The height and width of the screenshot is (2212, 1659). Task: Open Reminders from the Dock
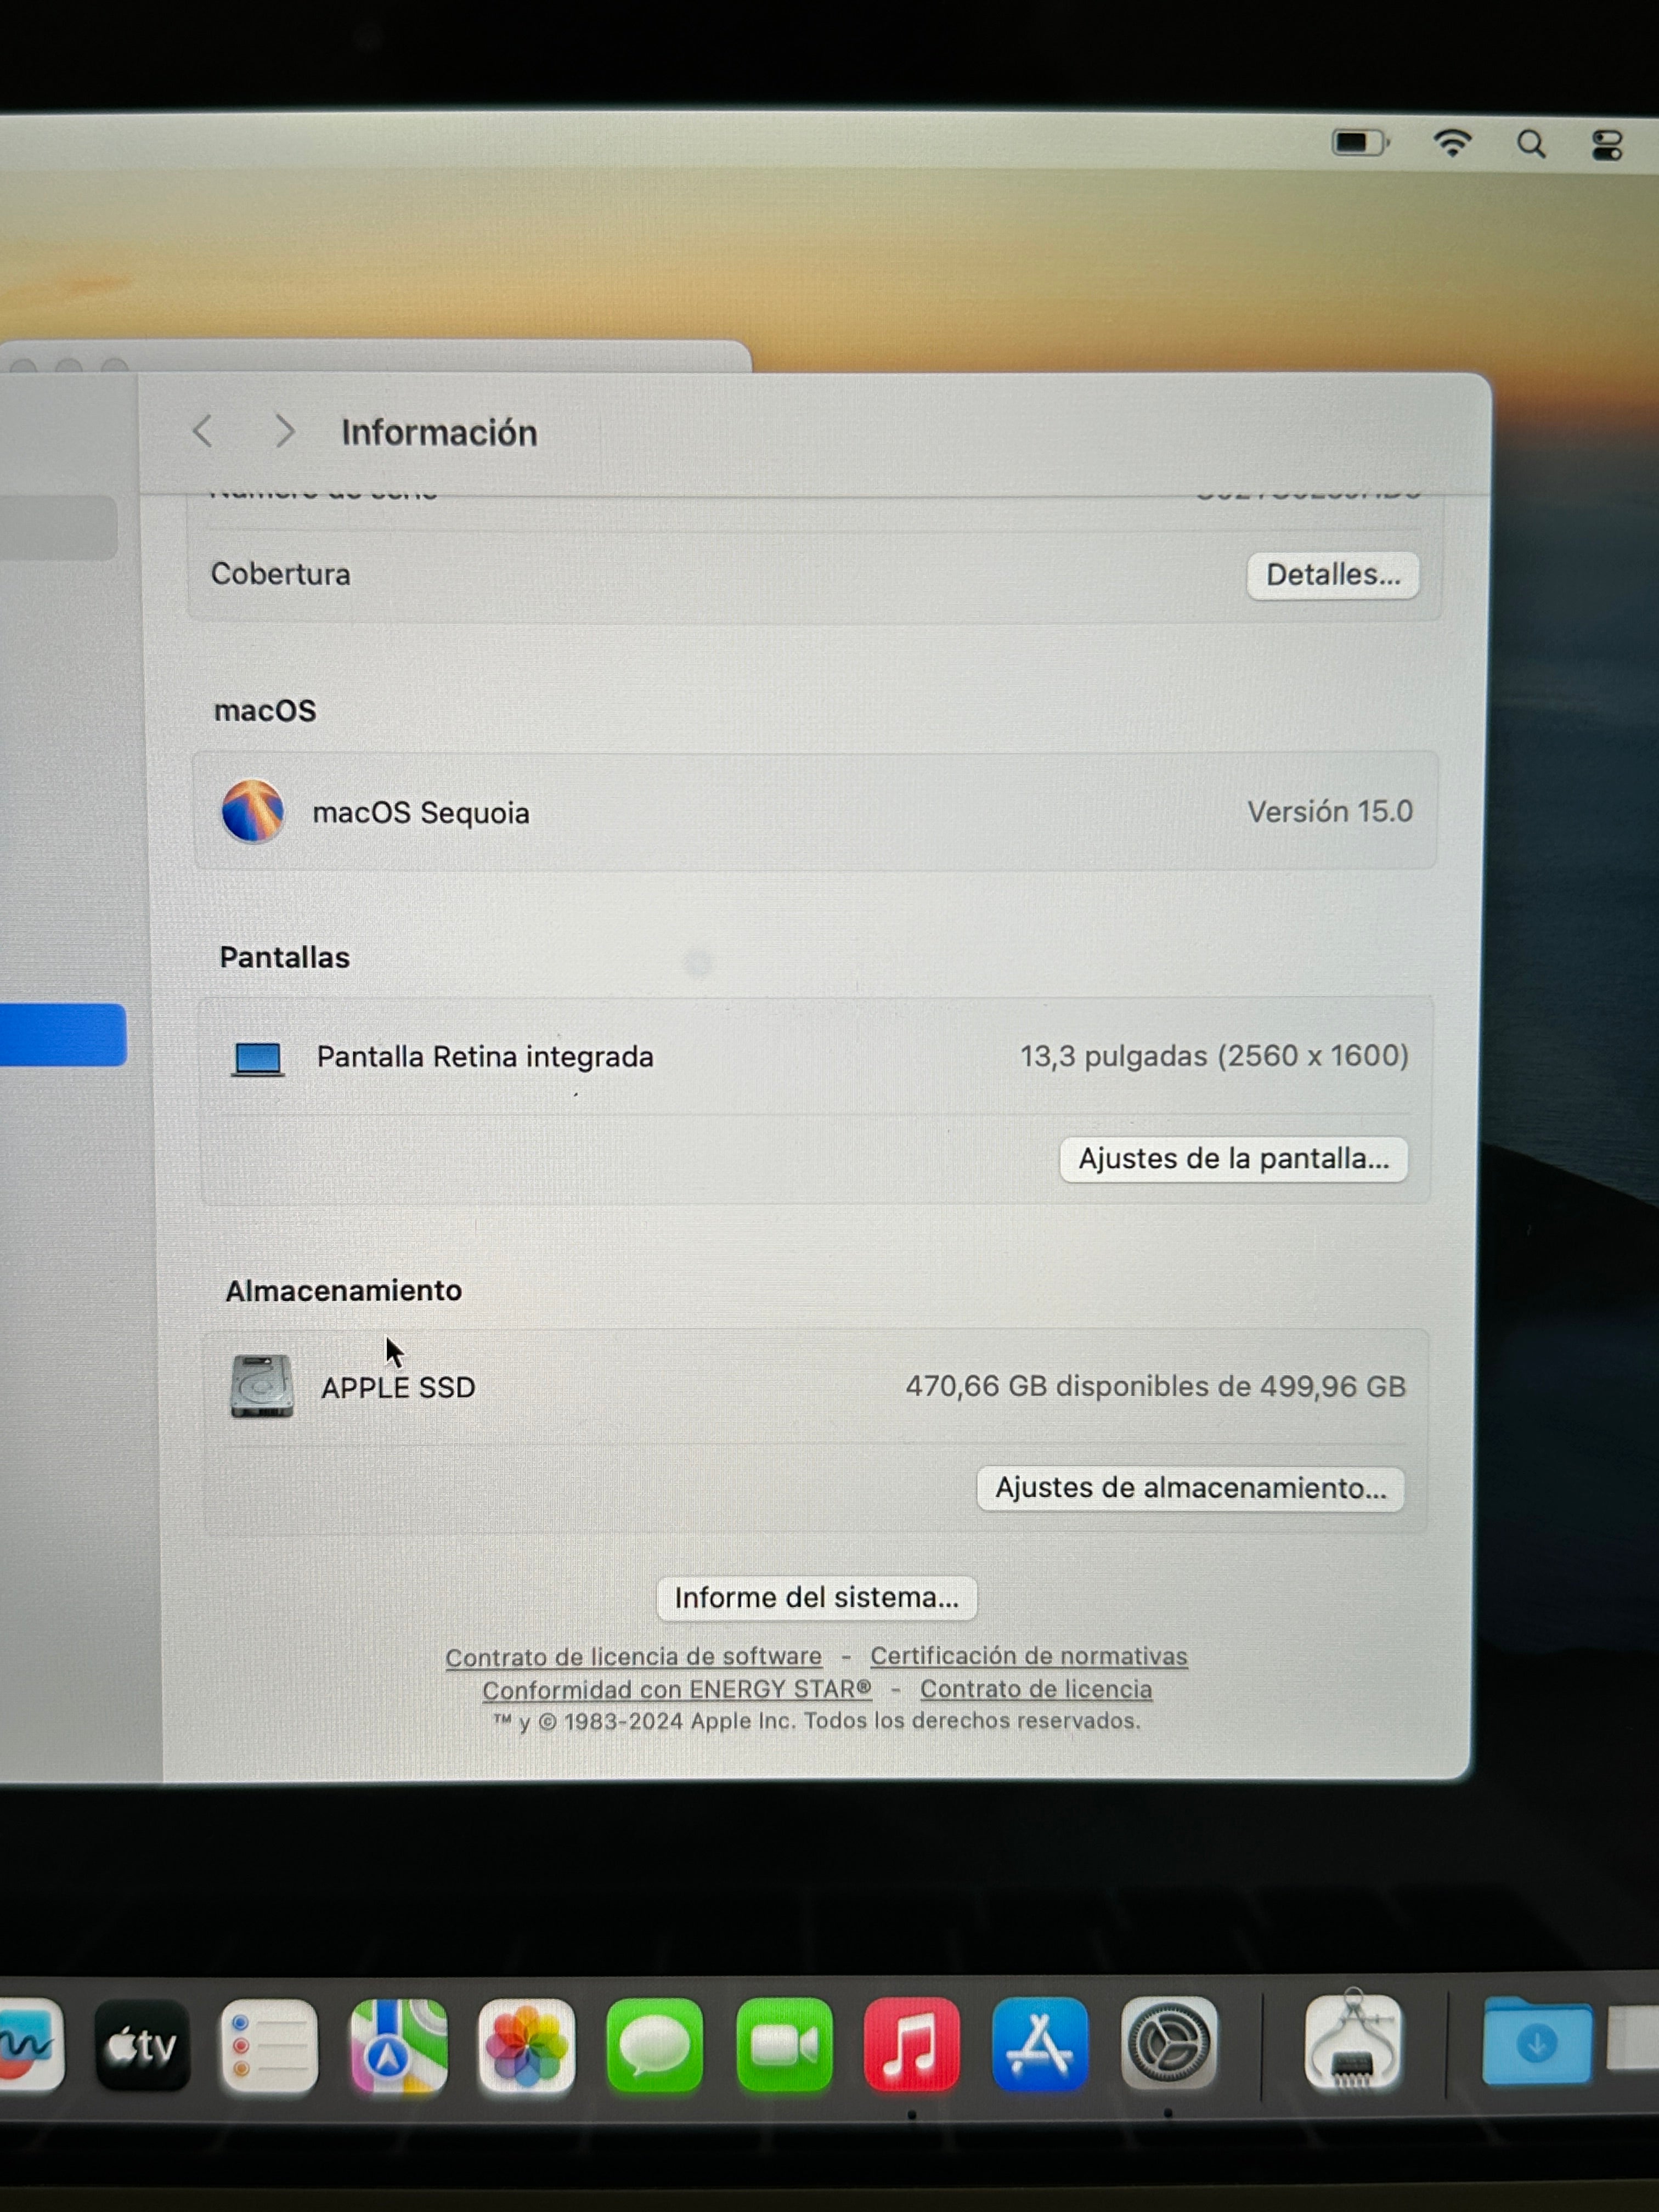coord(270,2046)
